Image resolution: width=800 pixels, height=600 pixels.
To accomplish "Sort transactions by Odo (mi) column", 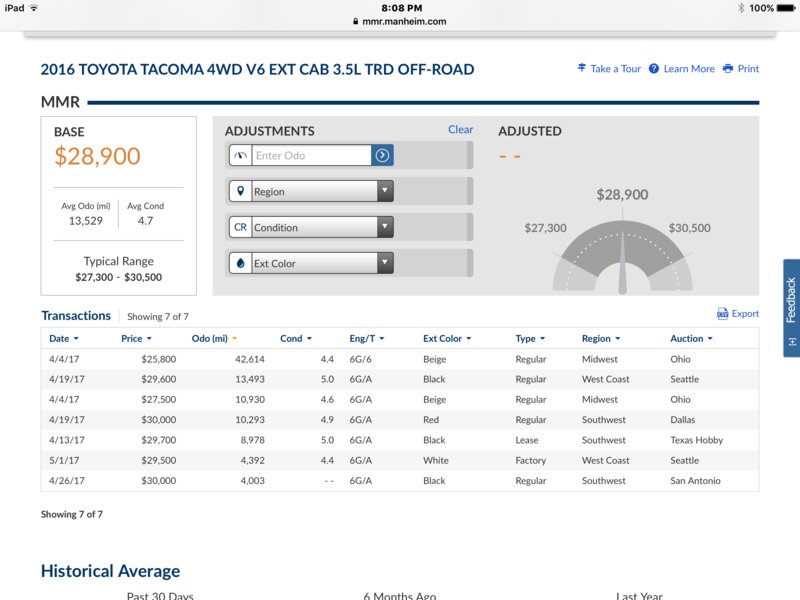I will [x=214, y=338].
